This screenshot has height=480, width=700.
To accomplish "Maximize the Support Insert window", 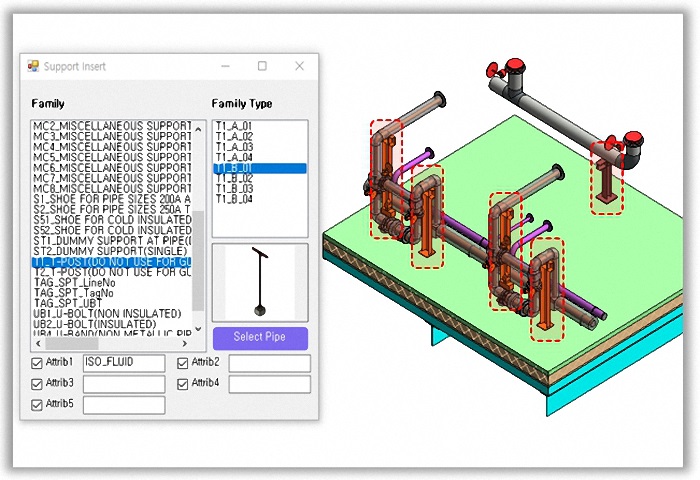I will (262, 66).
